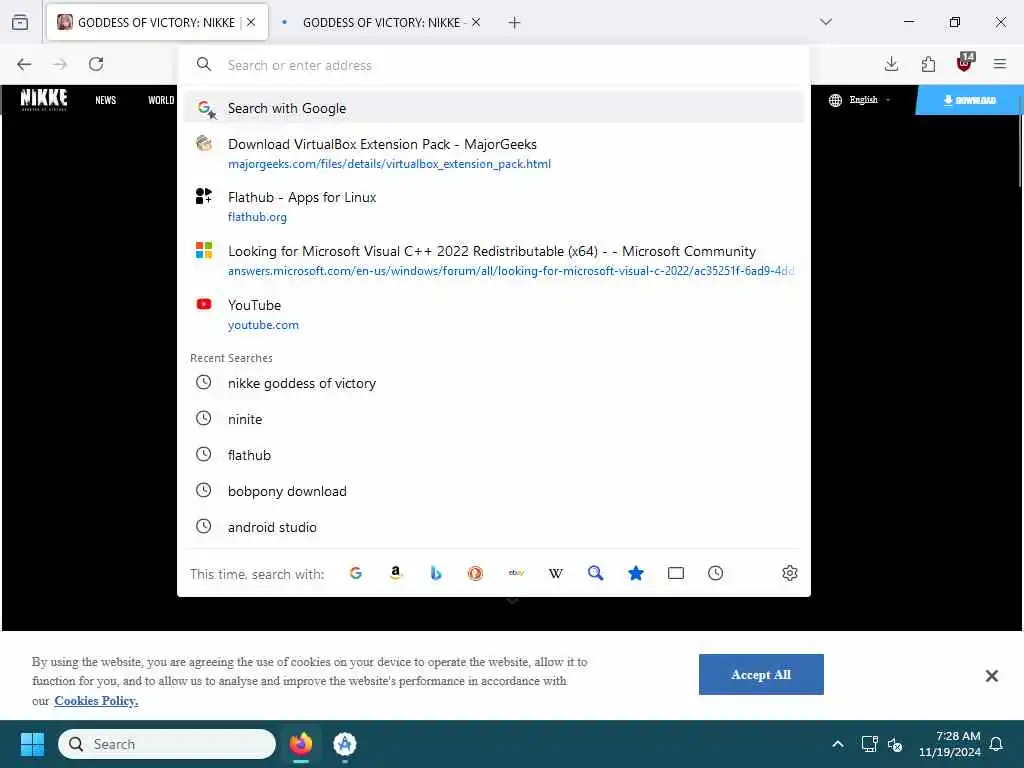The image size is (1024, 768).
Task: Reload the current page
Action: click(x=96, y=64)
